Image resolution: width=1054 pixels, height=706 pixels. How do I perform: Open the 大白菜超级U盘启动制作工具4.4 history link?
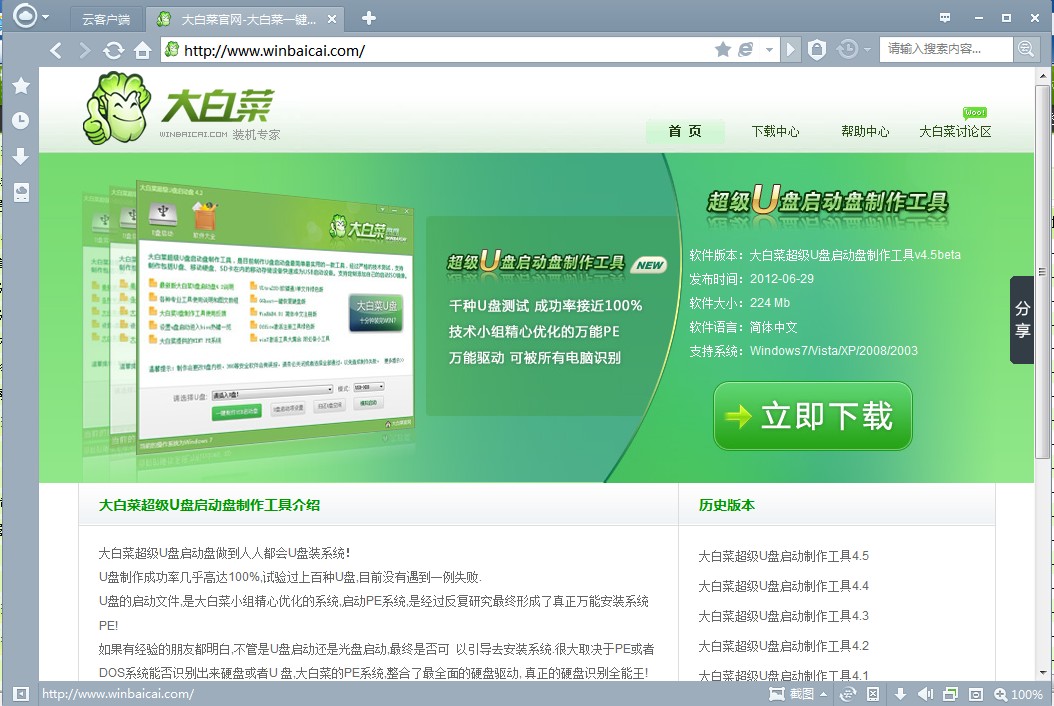pos(783,586)
